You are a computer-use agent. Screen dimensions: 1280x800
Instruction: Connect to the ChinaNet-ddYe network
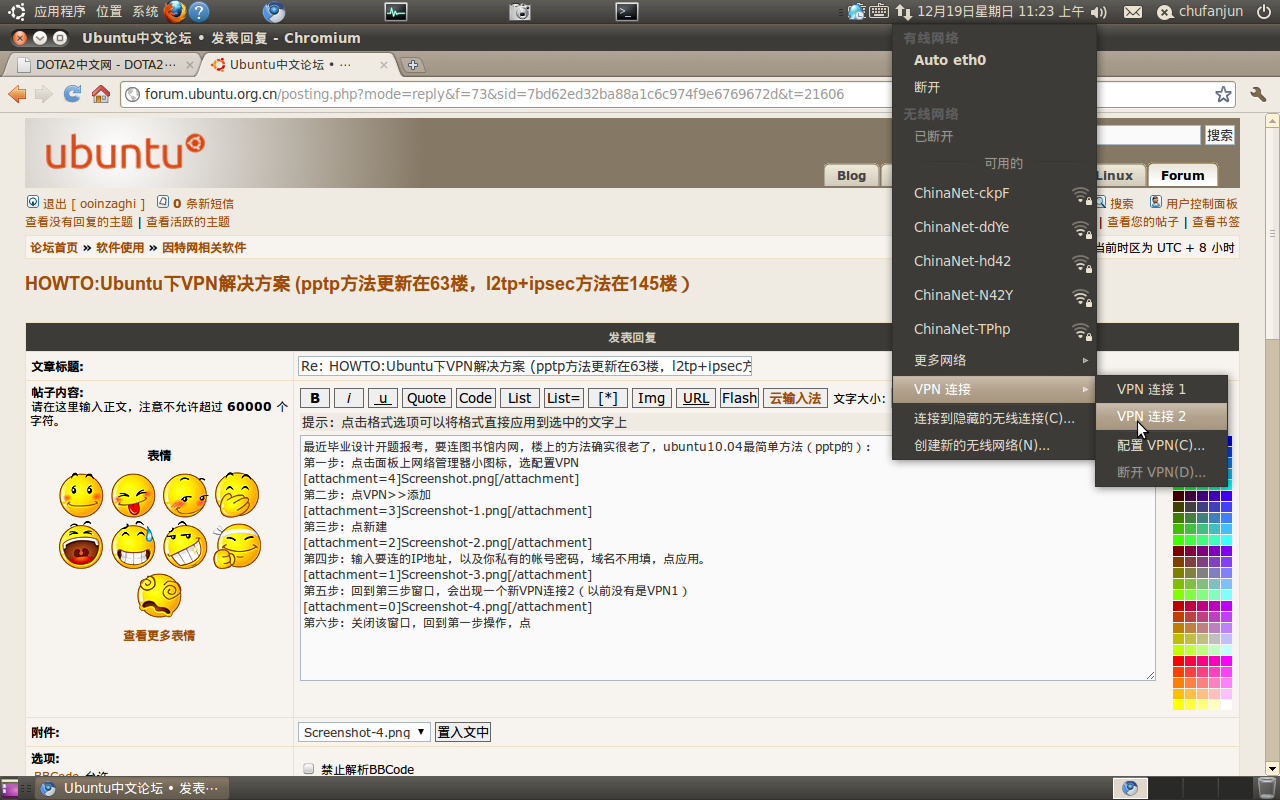click(995, 227)
